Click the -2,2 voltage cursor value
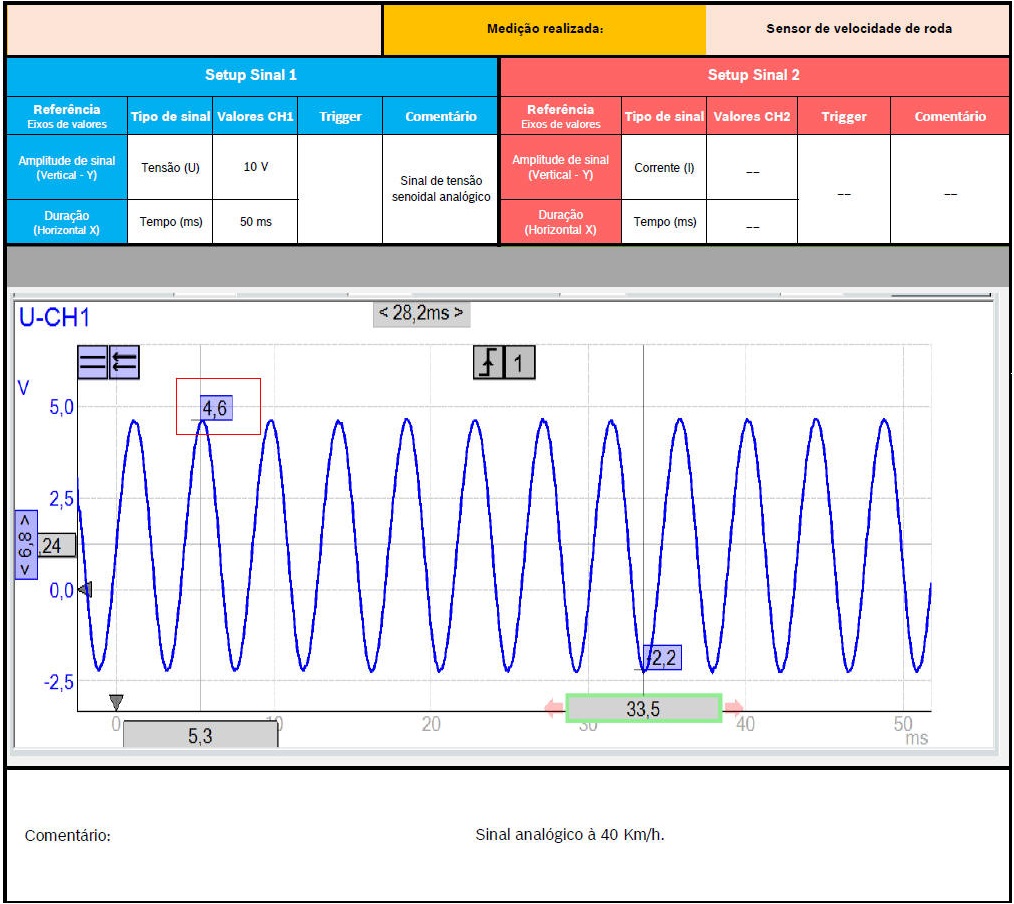This screenshot has height=904, width=1014. [663, 657]
